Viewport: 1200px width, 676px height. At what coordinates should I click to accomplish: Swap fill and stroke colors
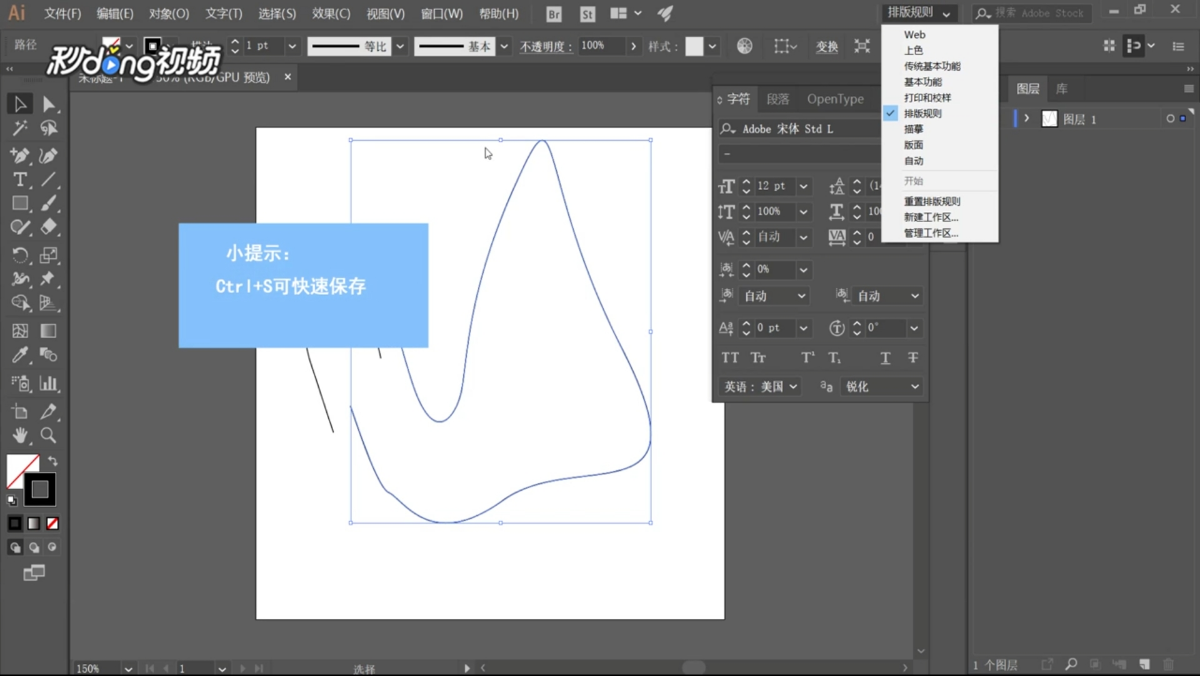[x=53, y=462]
